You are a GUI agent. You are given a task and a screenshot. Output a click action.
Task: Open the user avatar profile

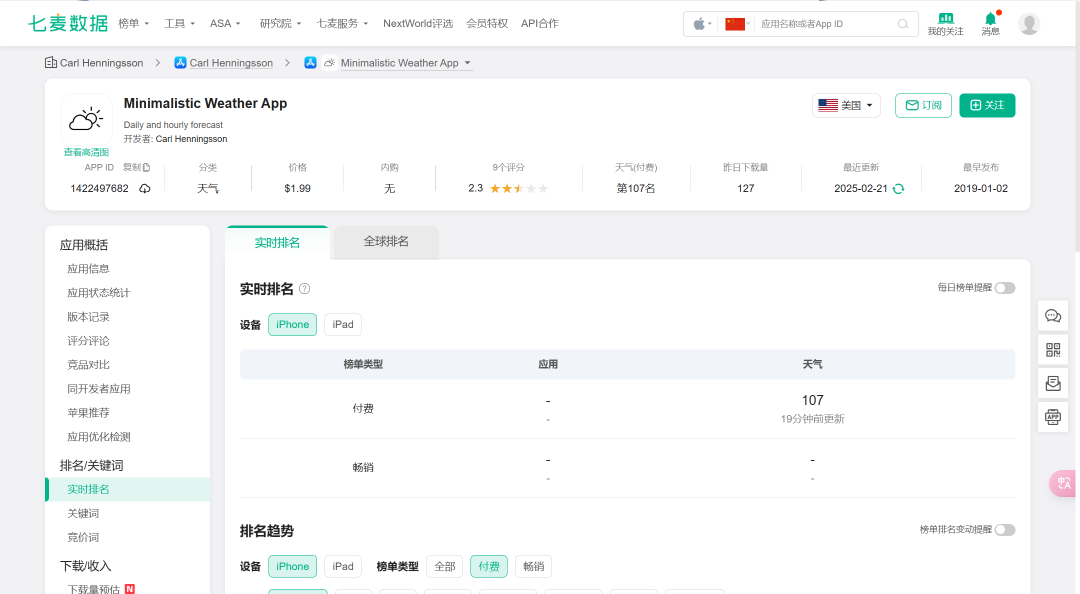coord(1029,24)
